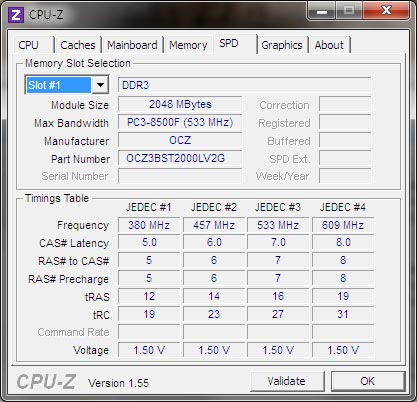Click the RAS# Precharge row label
The image size is (417, 402).
(68, 279)
